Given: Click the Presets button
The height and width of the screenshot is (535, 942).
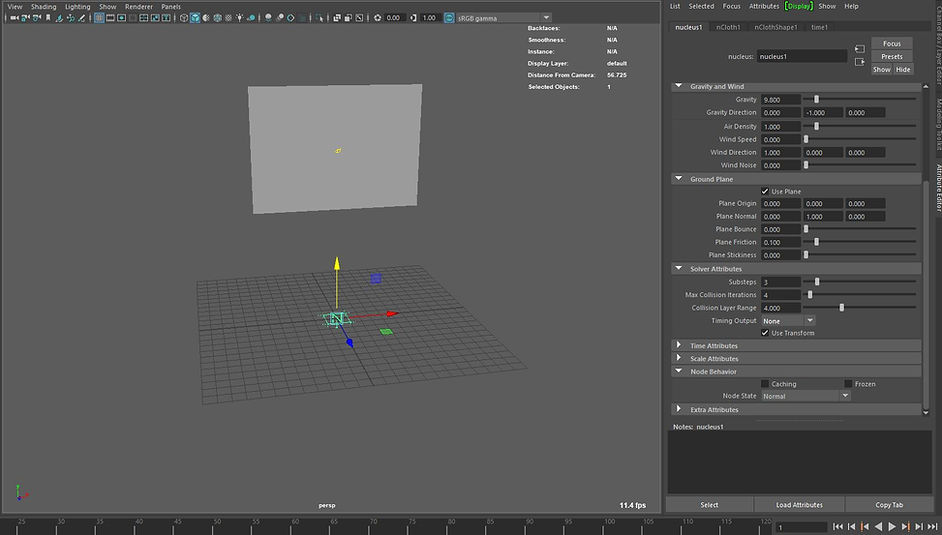Looking at the screenshot, I should tap(892, 56).
